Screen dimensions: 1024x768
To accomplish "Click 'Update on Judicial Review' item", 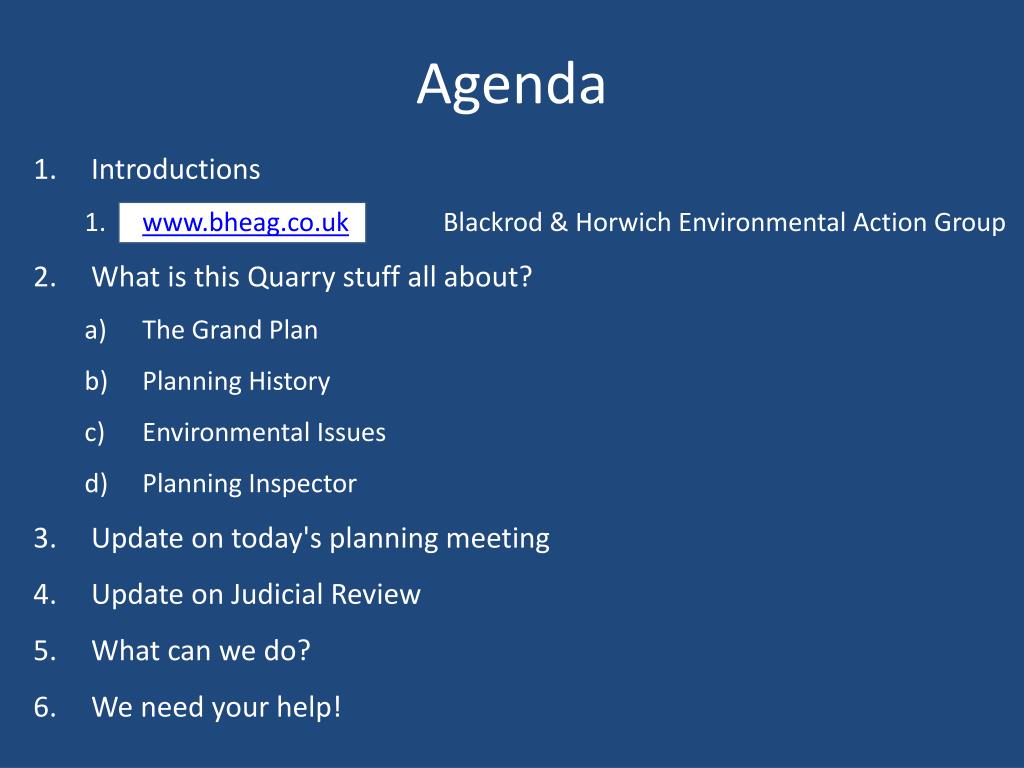I will pyautogui.click(x=256, y=594).
